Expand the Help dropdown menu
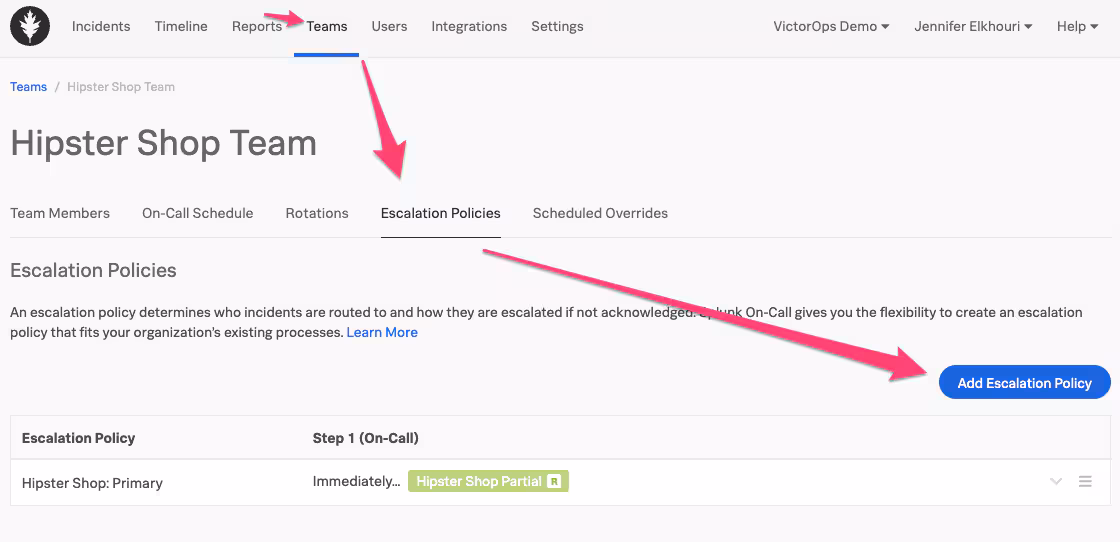1120x542 pixels. click(1077, 27)
